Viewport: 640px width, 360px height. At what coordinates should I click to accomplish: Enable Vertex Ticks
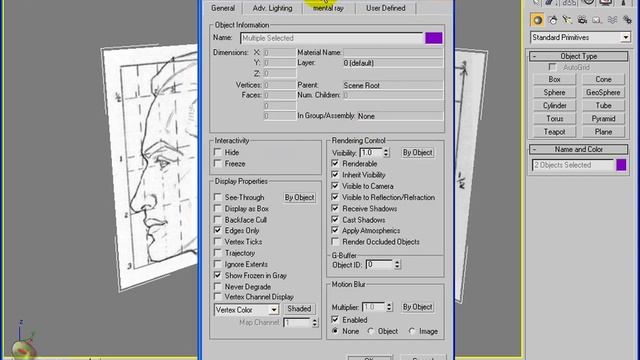tap(218, 242)
